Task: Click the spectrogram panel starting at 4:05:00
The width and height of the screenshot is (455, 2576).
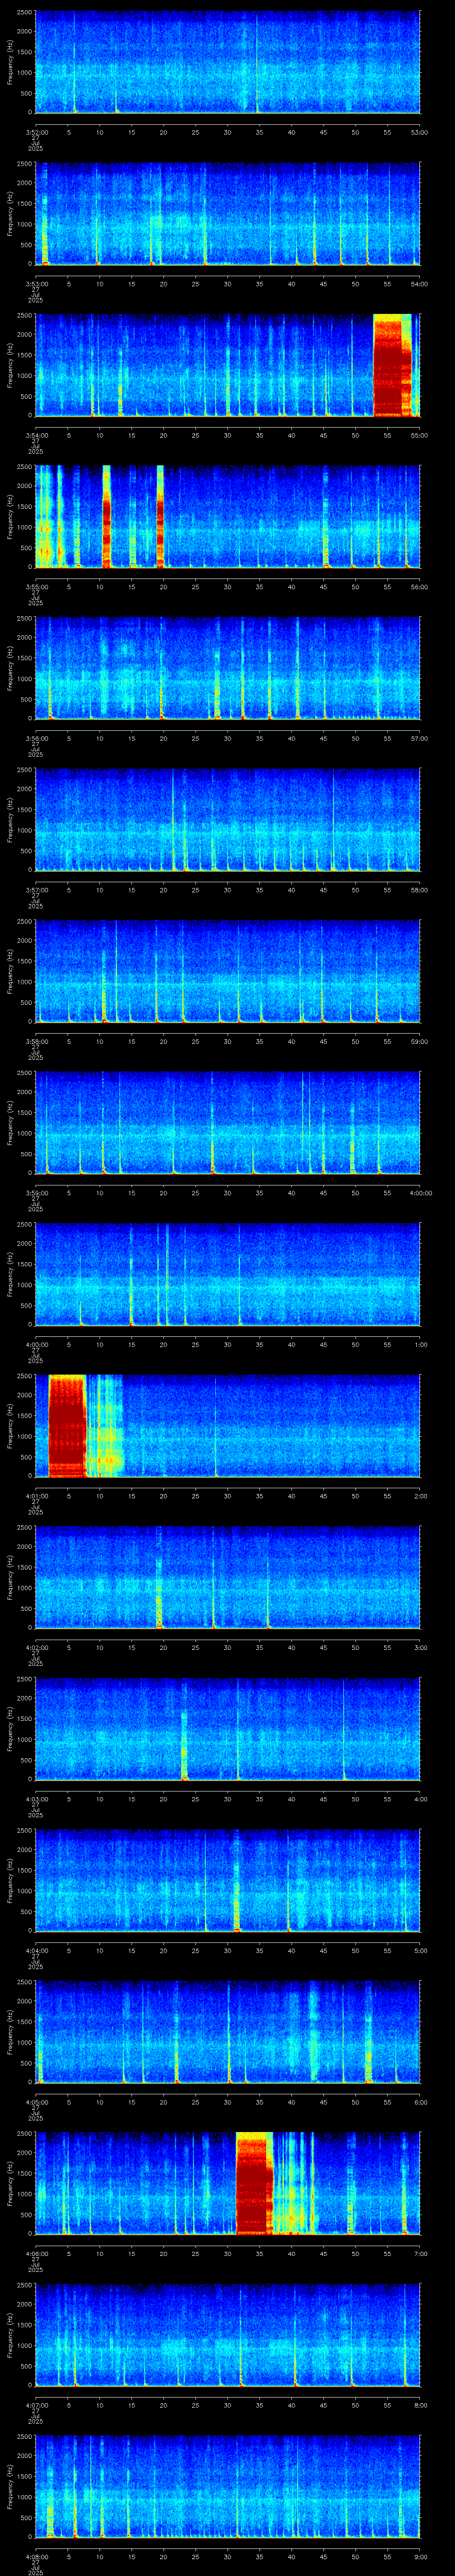Action: click(228, 2032)
